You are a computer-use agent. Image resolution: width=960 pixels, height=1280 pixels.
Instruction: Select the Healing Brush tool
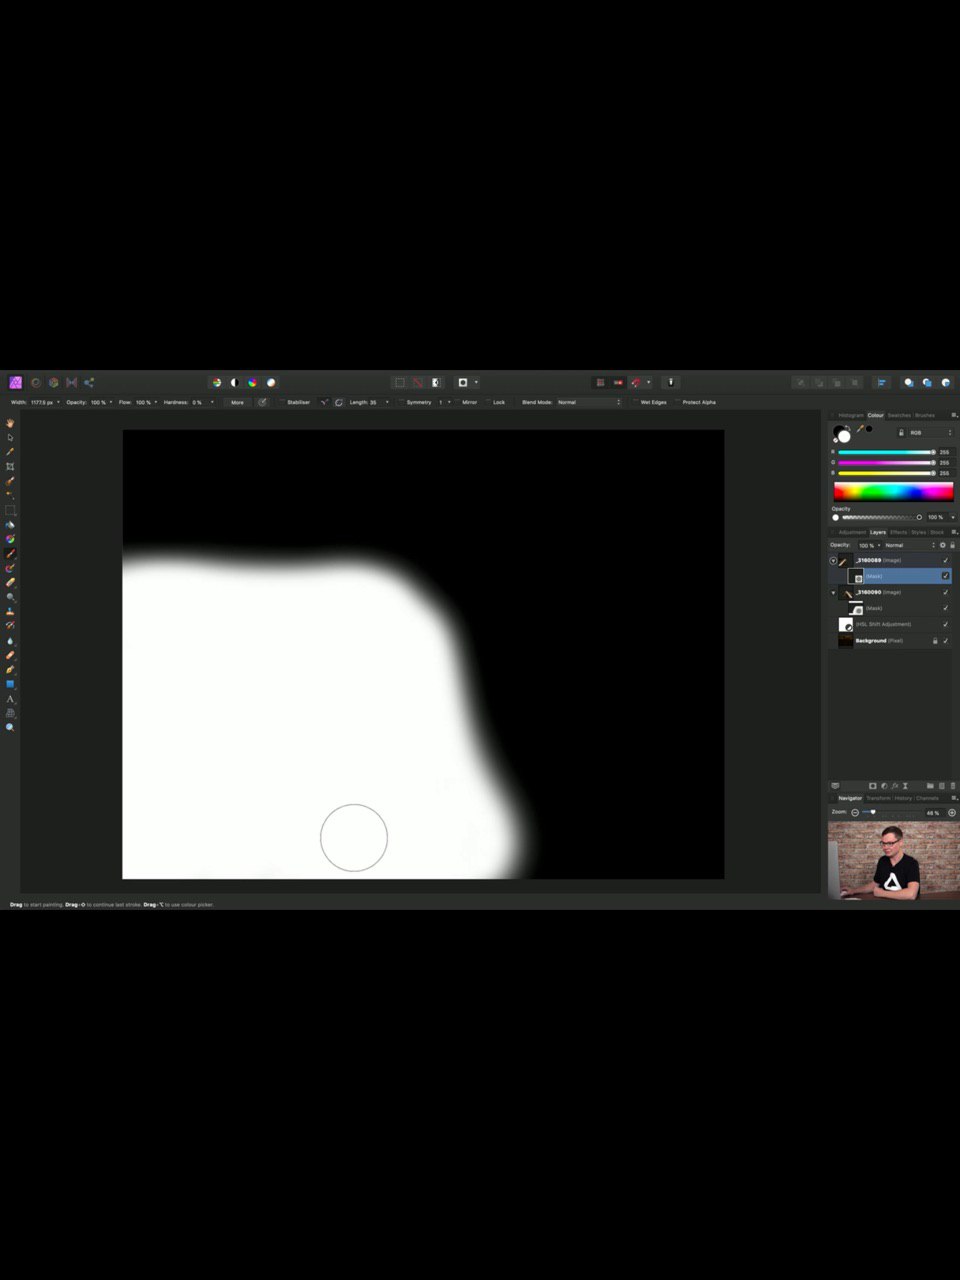tap(10, 655)
